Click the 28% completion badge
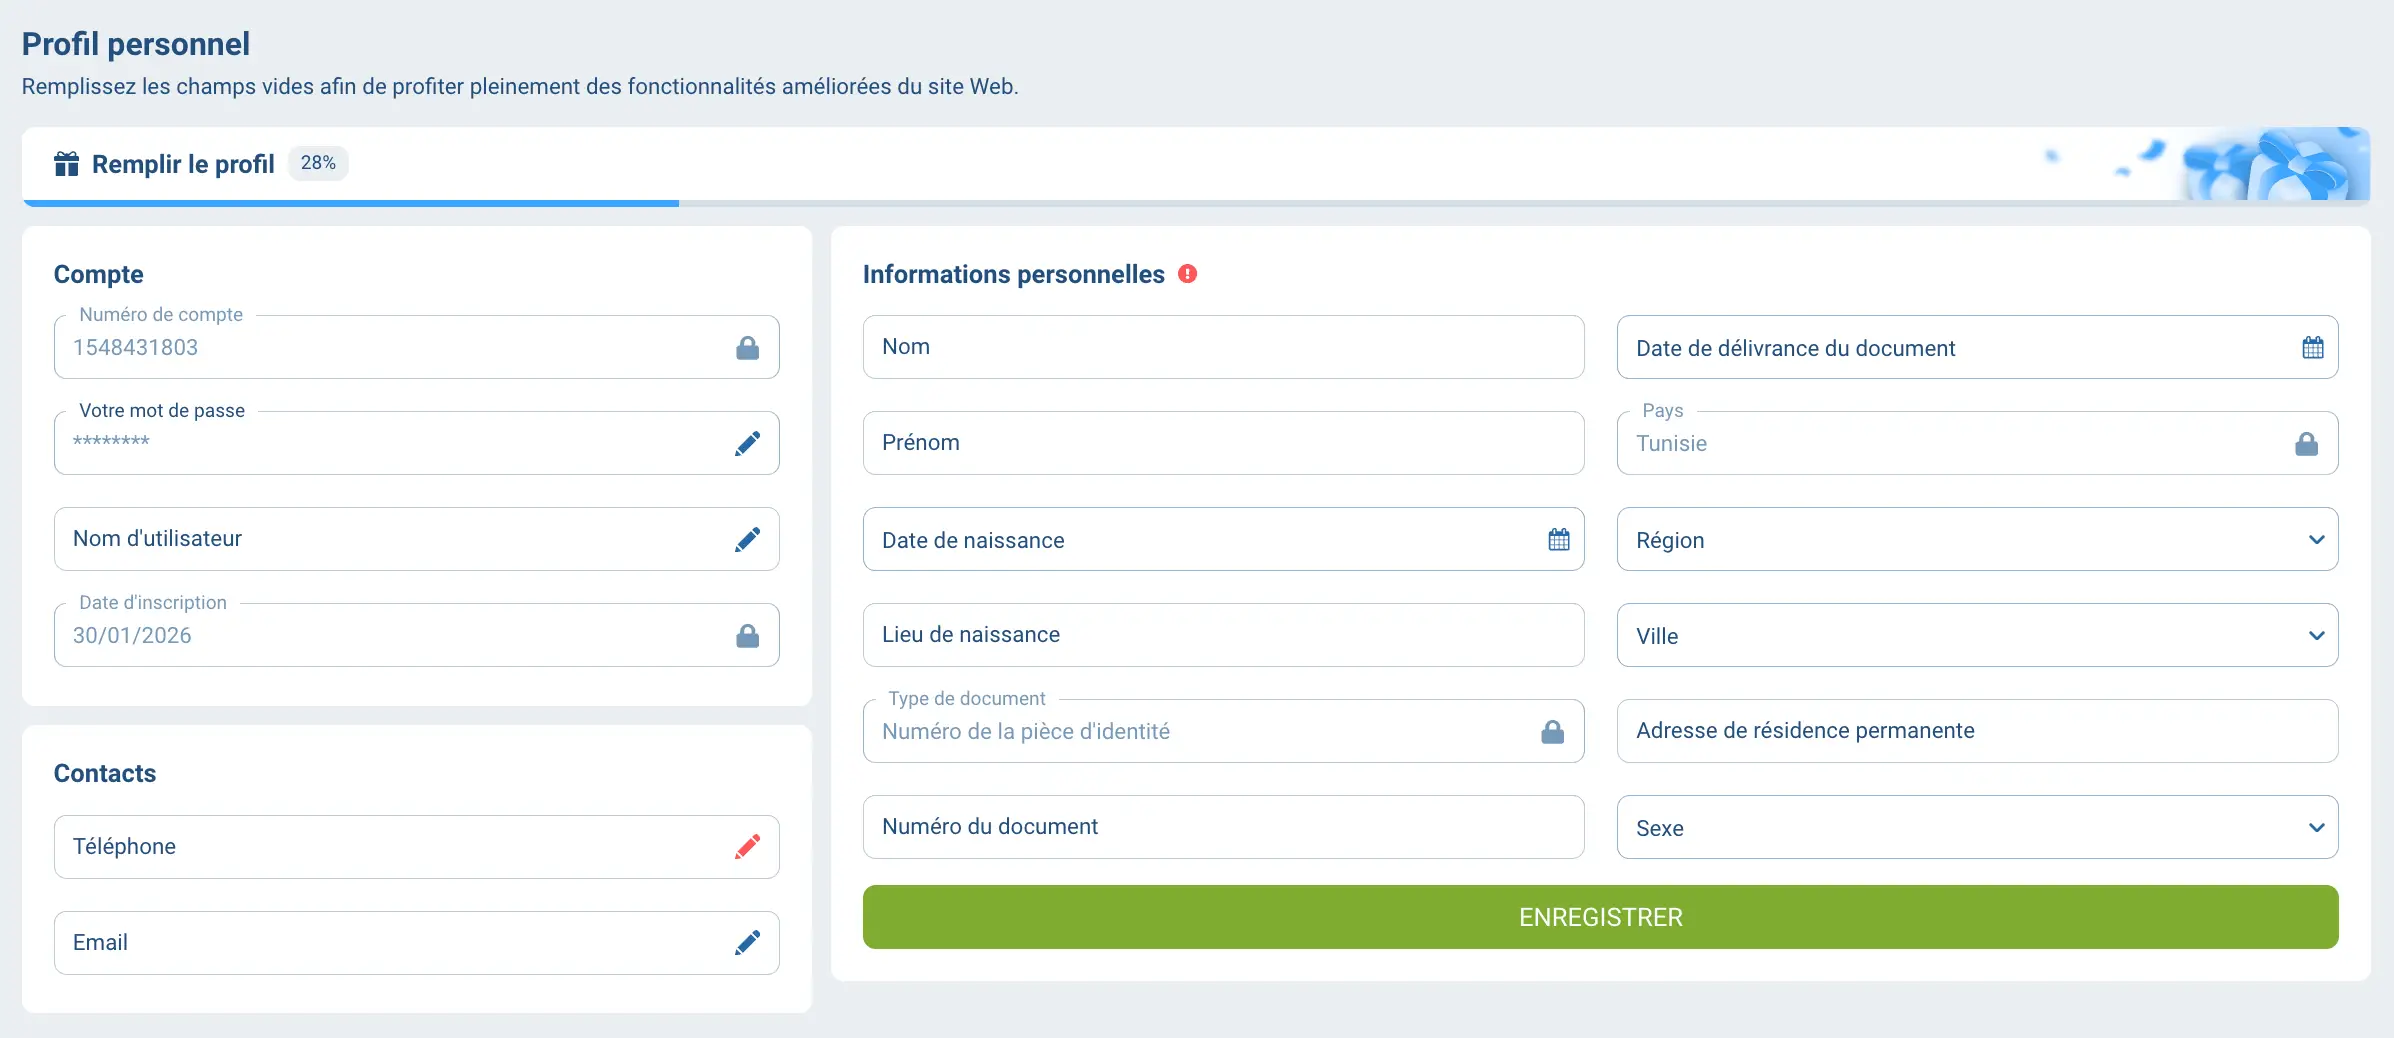 coord(318,163)
